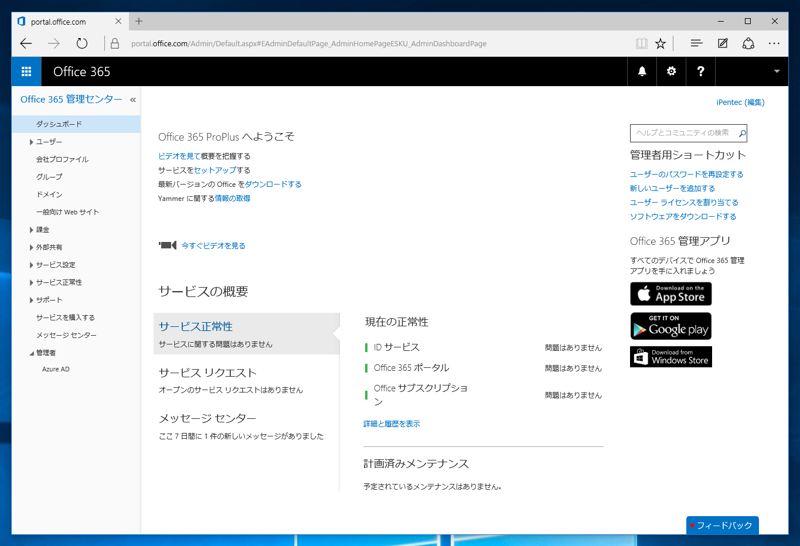Click 今すぐビデオを見る link
Image resolution: width=800 pixels, height=546 pixels.
(213, 245)
